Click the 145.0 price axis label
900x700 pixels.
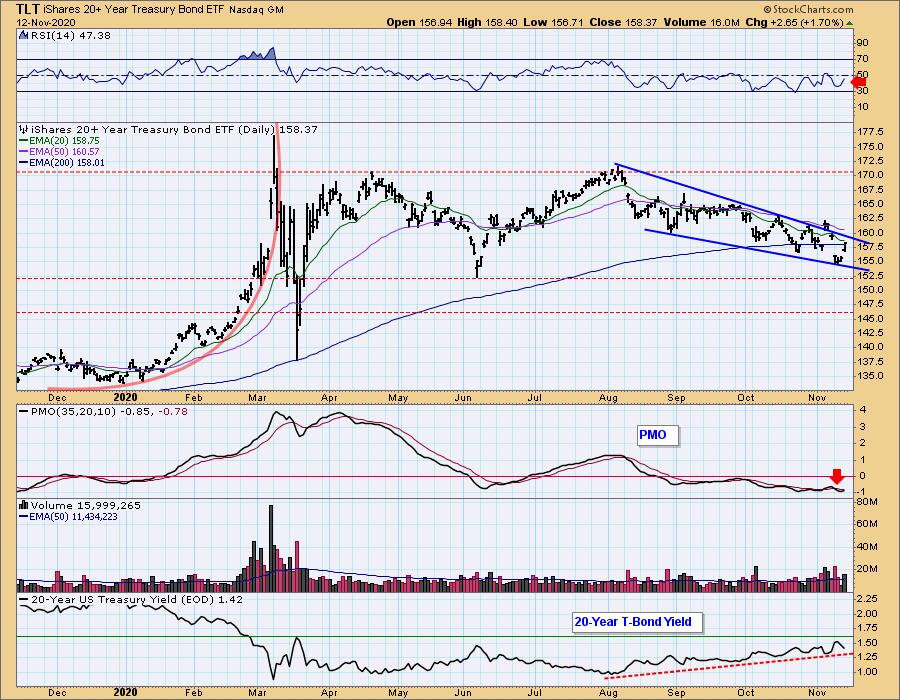(870, 318)
